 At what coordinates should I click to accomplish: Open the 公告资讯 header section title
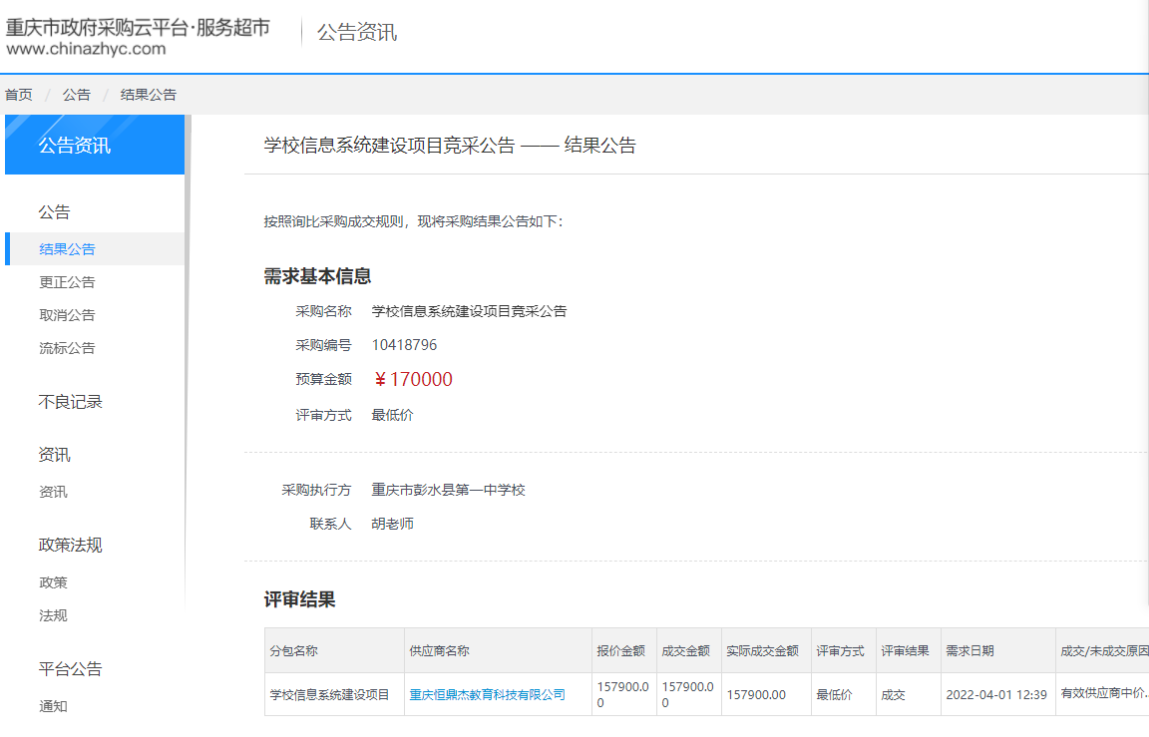(357, 32)
